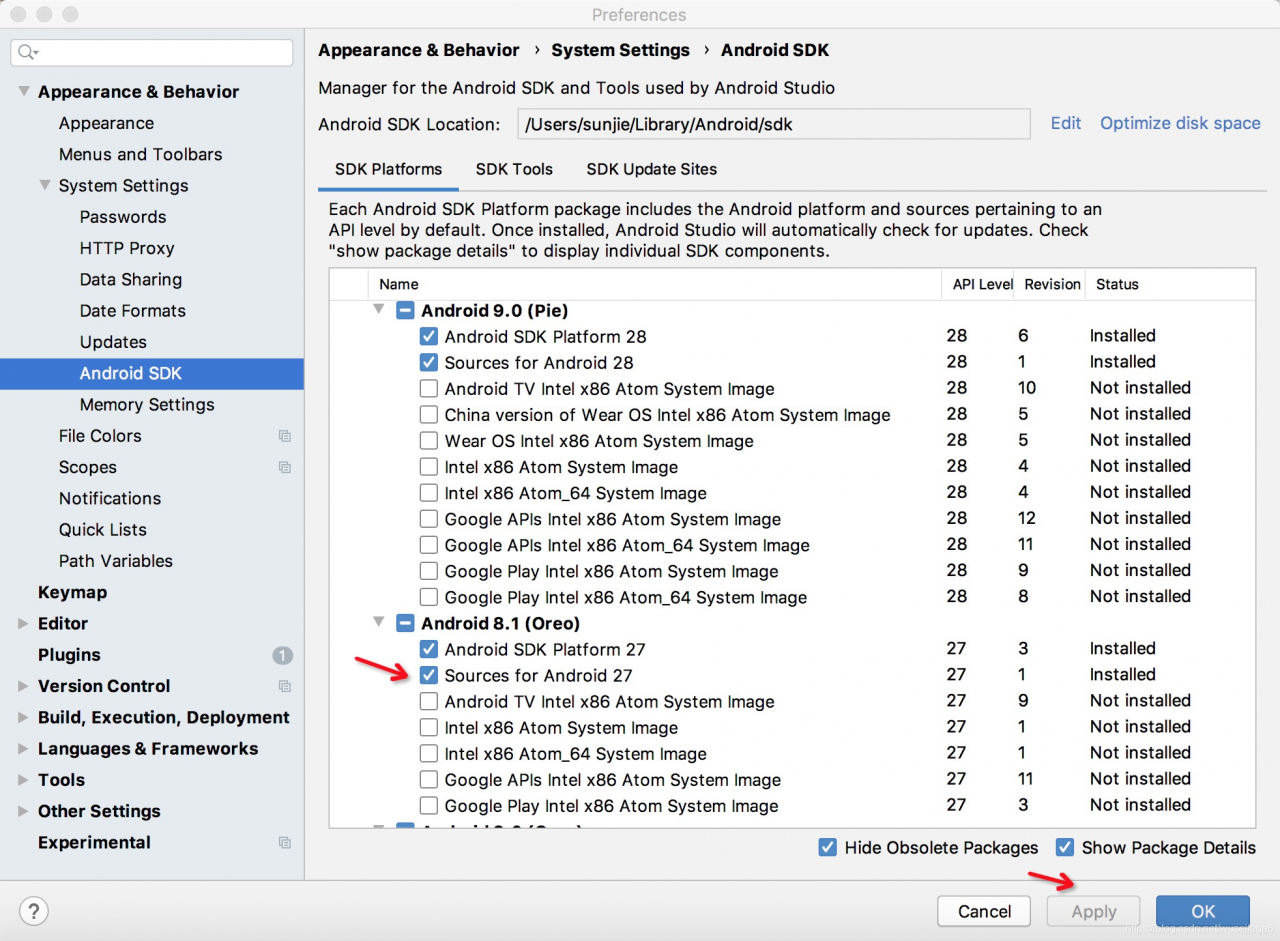Click the copy icon beside File Colors
Screen dimensions: 1280x941
pos(285,436)
